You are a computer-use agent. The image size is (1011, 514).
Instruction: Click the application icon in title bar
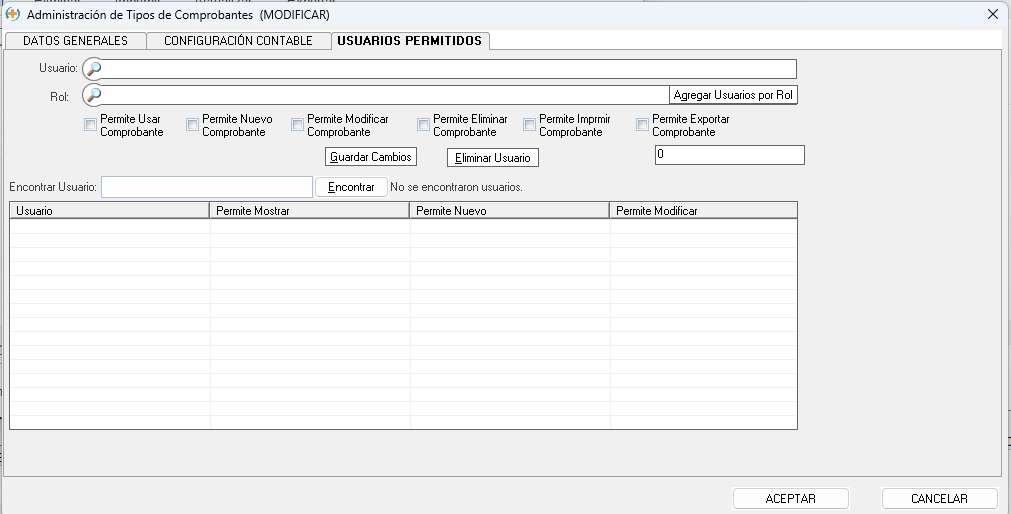coord(13,14)
